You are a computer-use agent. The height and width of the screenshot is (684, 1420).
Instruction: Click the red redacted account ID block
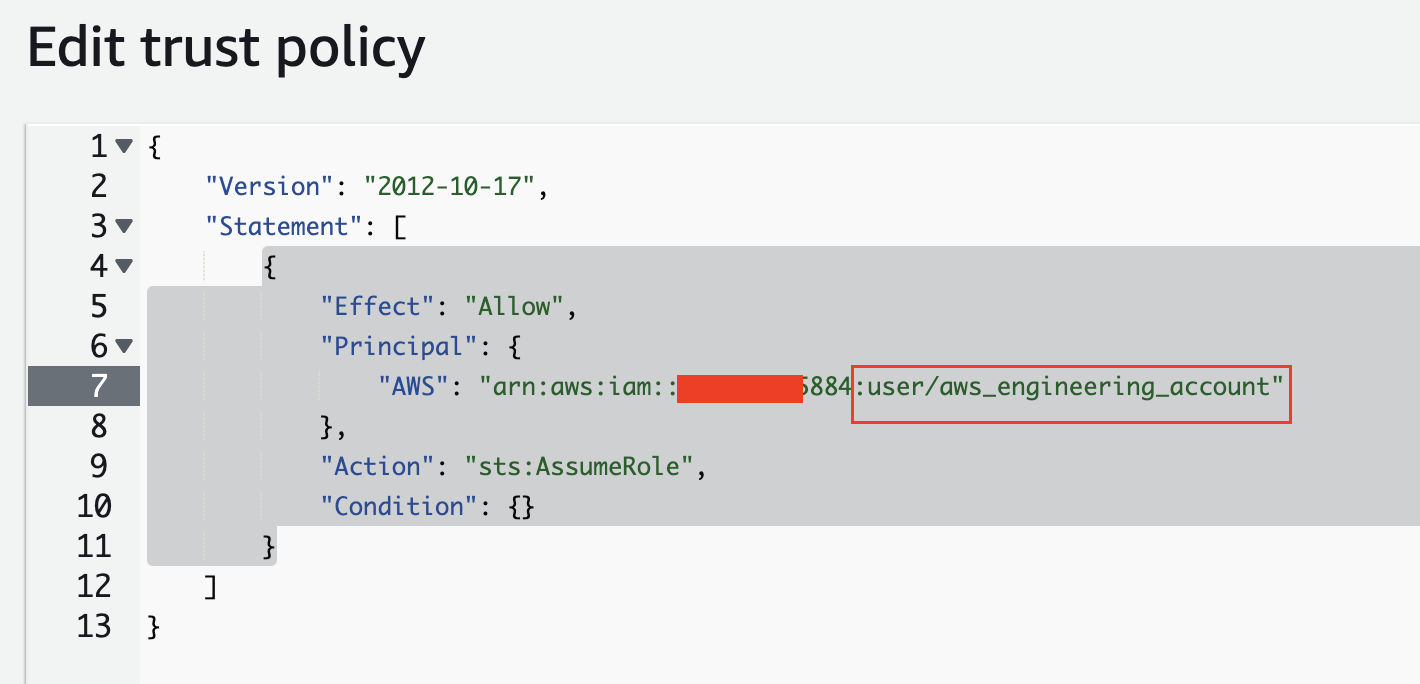tap(739, 386)
